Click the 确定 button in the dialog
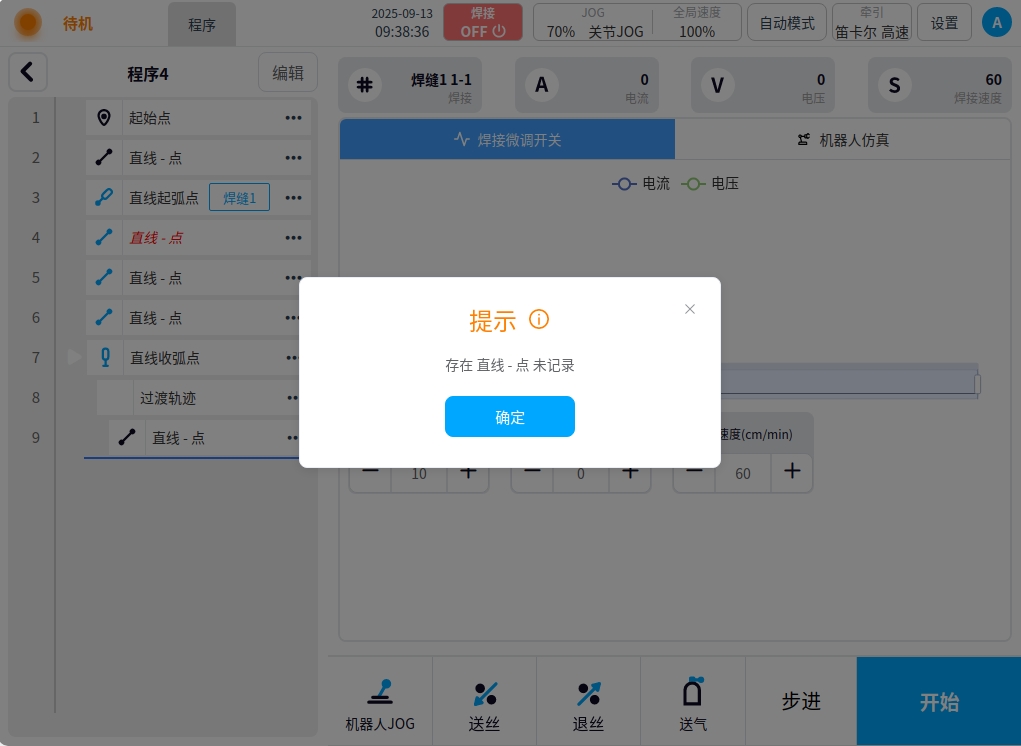 pos(509,417)
